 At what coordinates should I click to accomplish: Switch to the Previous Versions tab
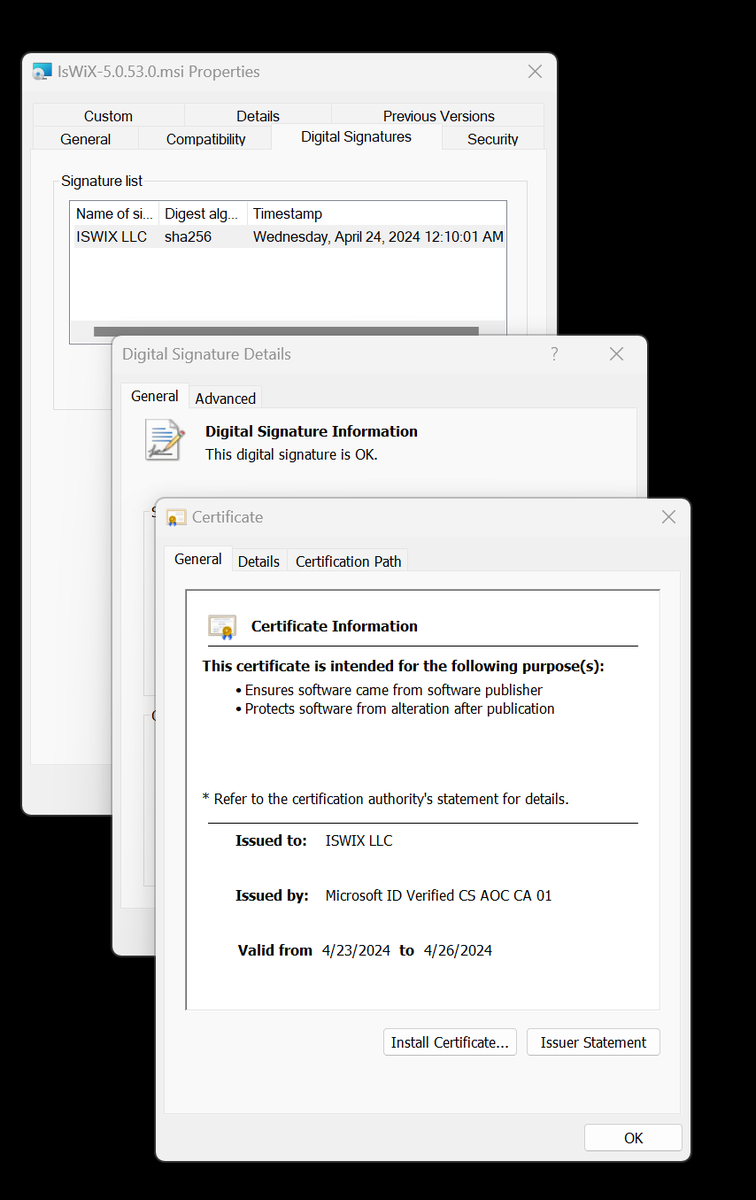[x=438, y=116]
